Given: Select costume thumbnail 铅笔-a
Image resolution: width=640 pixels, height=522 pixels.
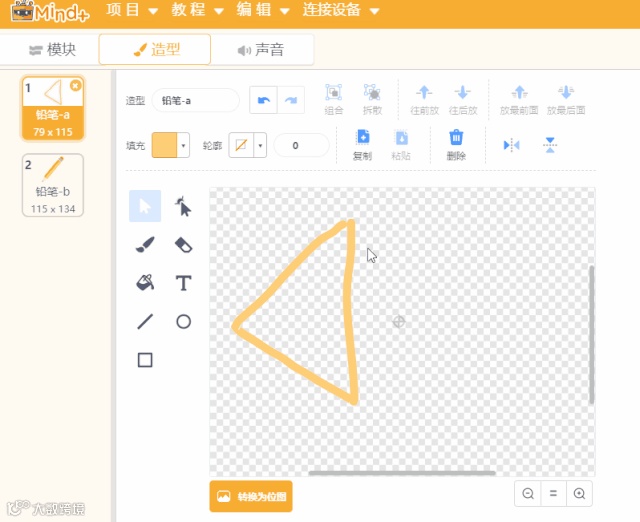Looking at the screenshot, I should (53, 109).
